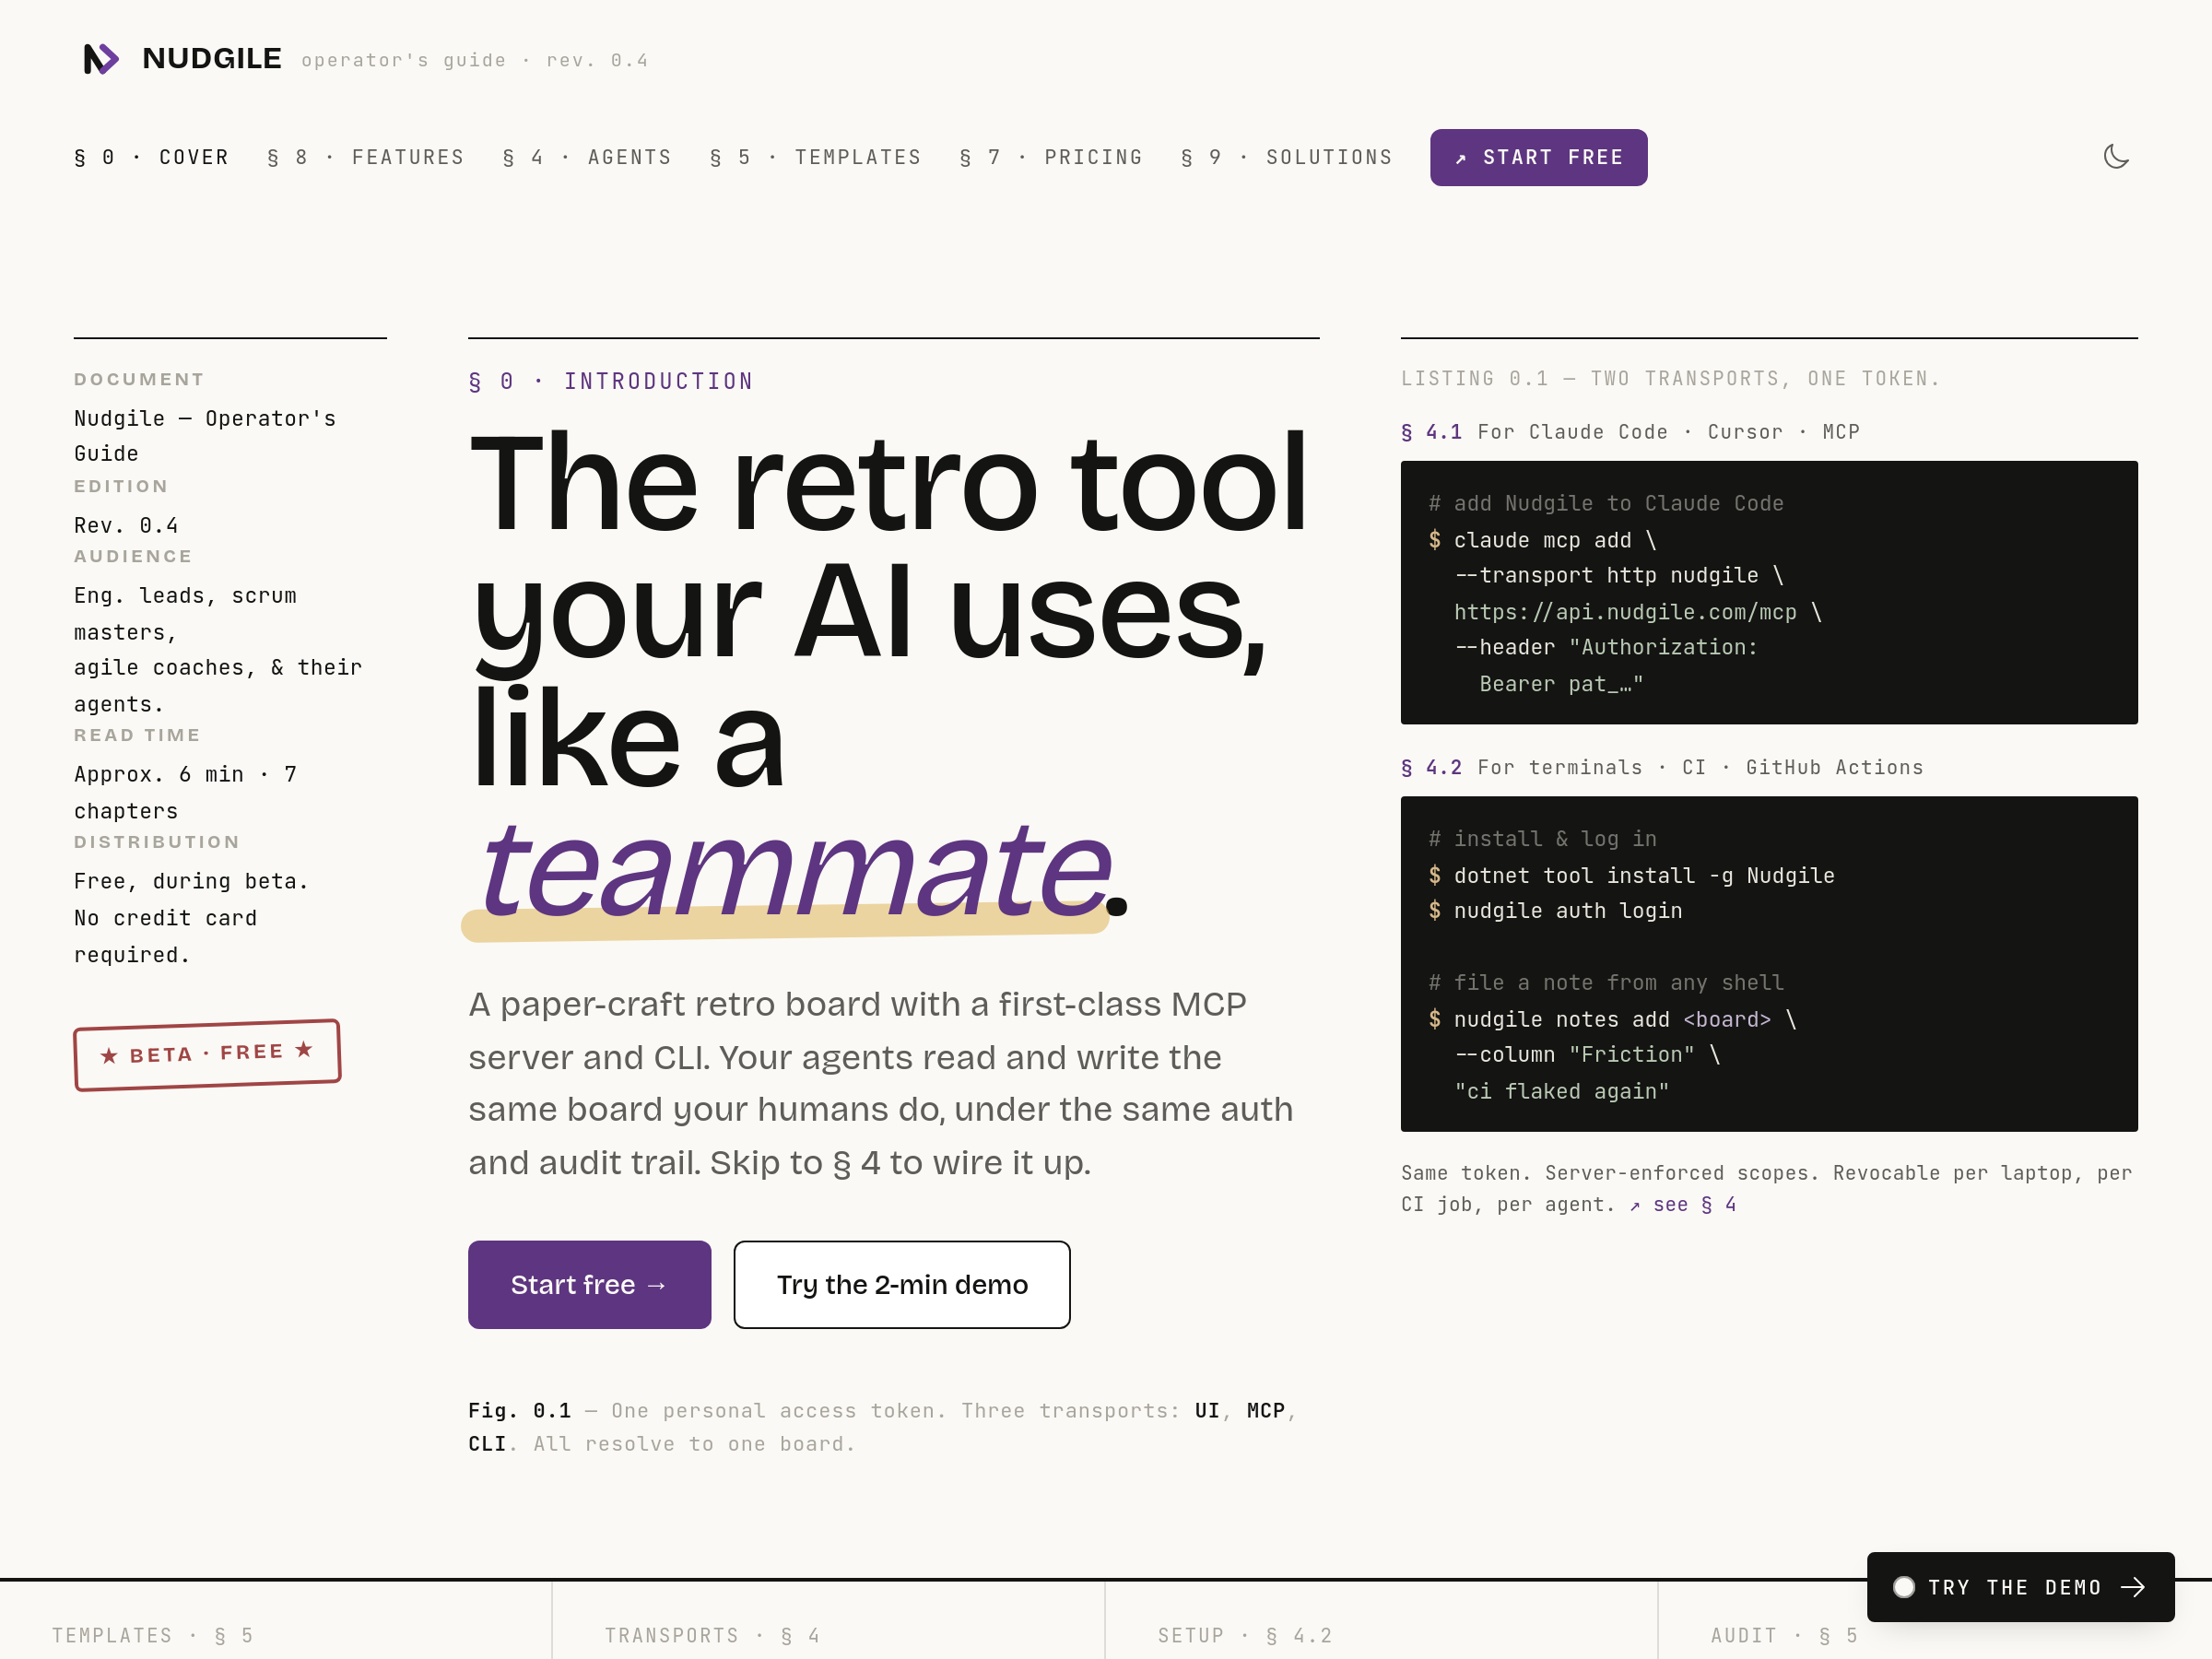
Task: Click the 'teammate' highlighted headline word
Action: click(x=795, y=868)
